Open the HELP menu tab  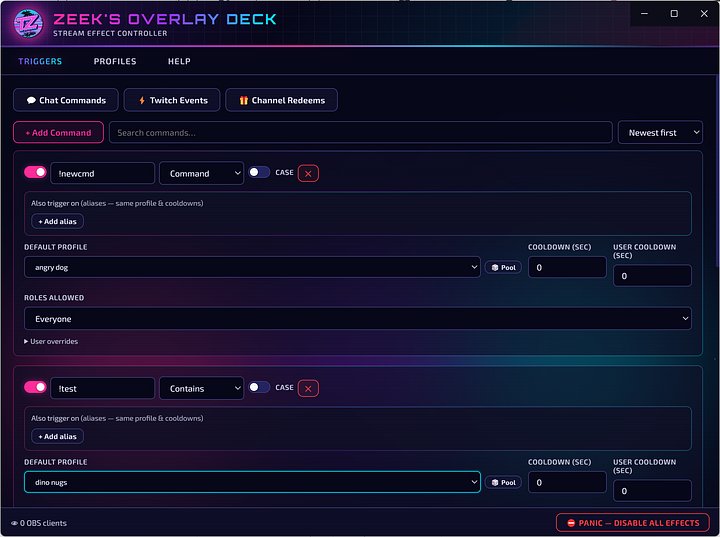tap(179, 61)
